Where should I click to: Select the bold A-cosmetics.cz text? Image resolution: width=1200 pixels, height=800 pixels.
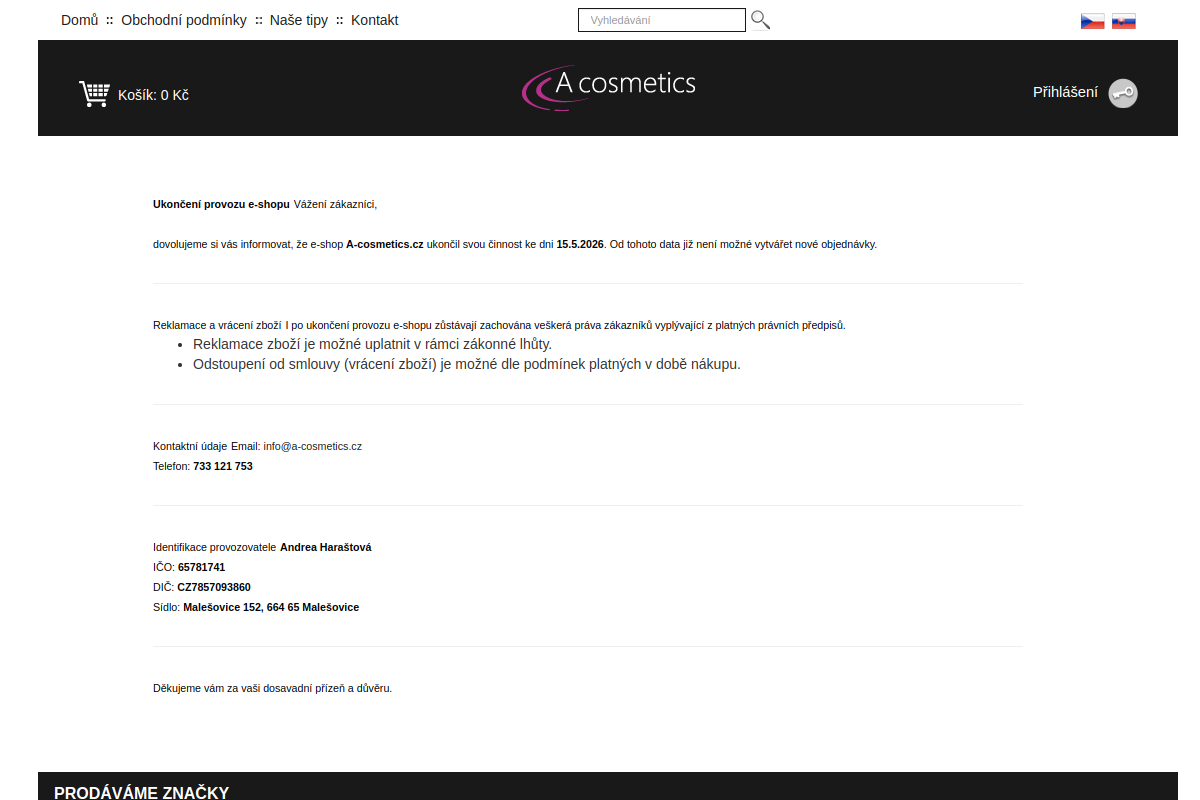click(x=385, y=244)
